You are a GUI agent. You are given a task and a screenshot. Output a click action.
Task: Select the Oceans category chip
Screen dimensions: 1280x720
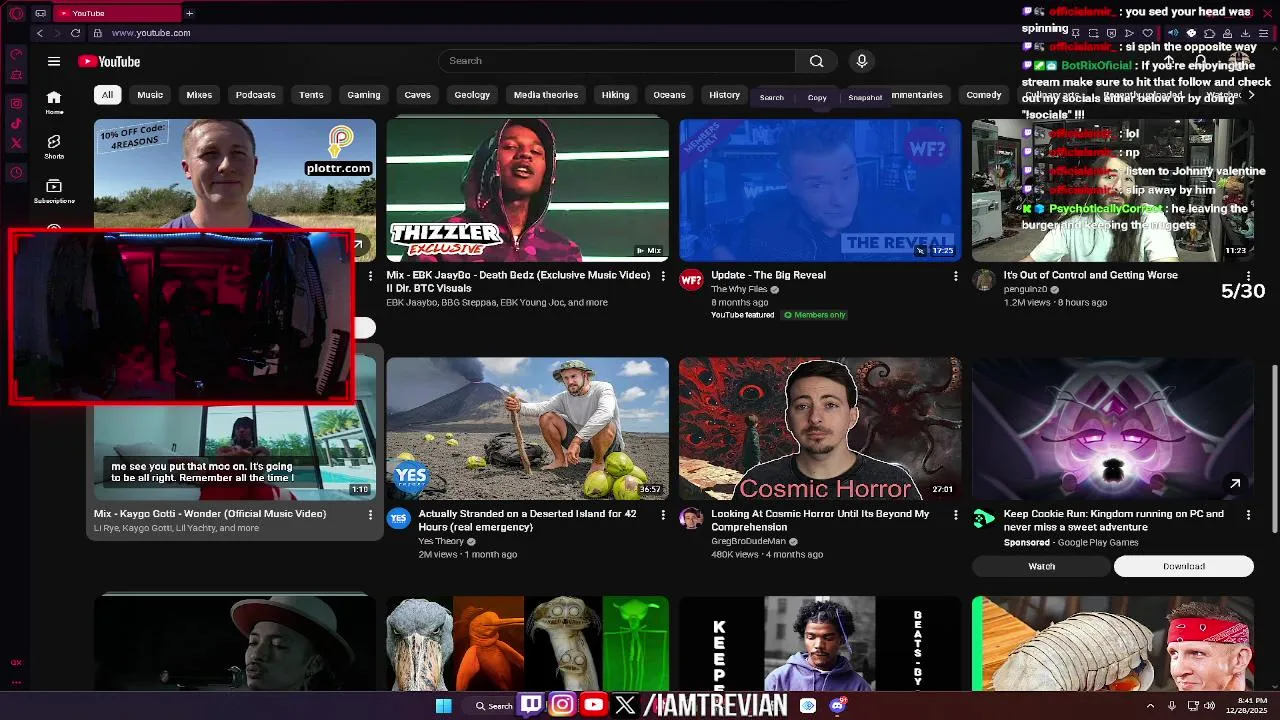click(669, 95)
